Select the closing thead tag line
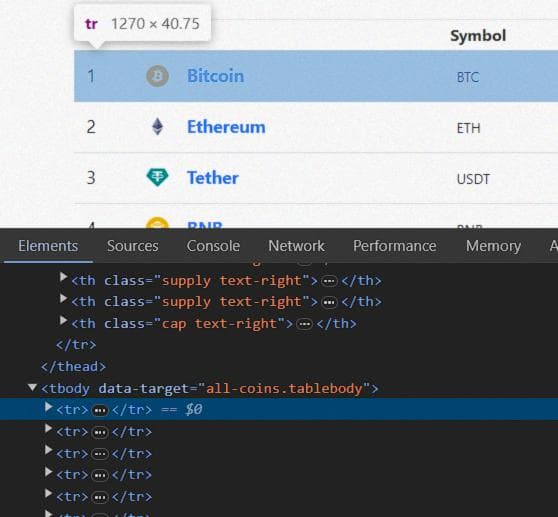Viewport: 558px width, 517px height. 73,366
